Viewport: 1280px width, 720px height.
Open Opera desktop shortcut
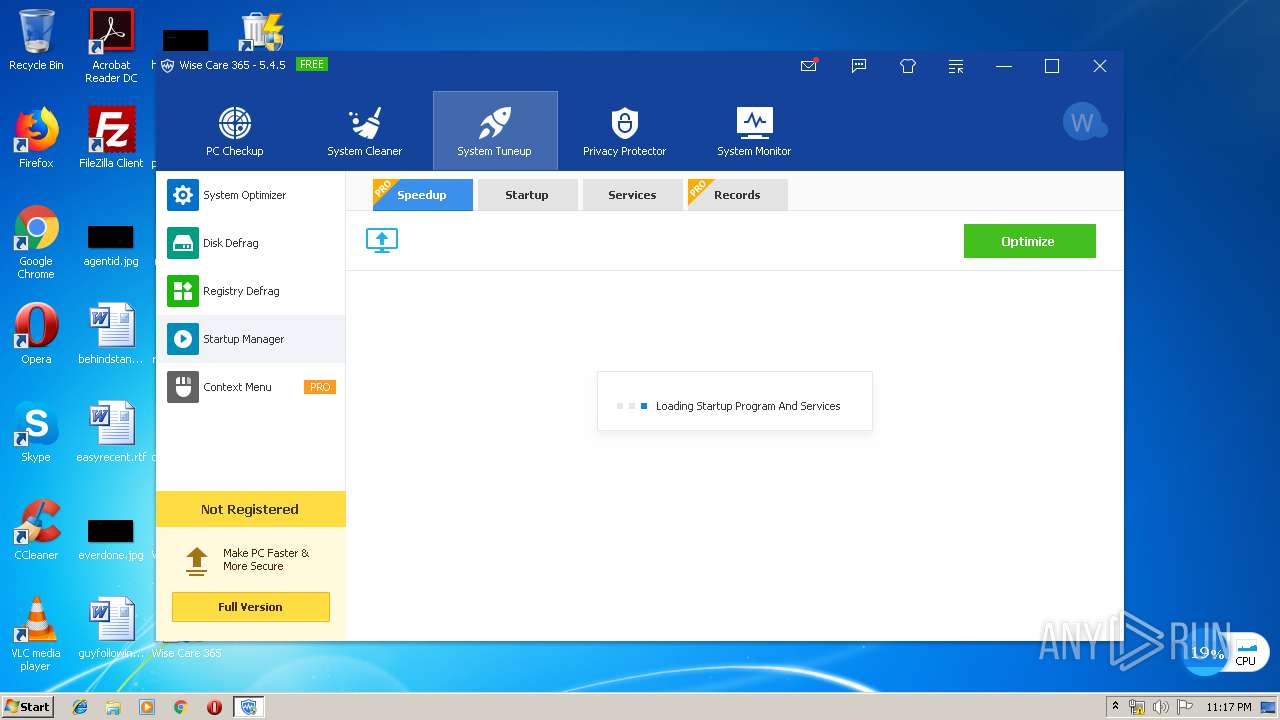point(36,335)
